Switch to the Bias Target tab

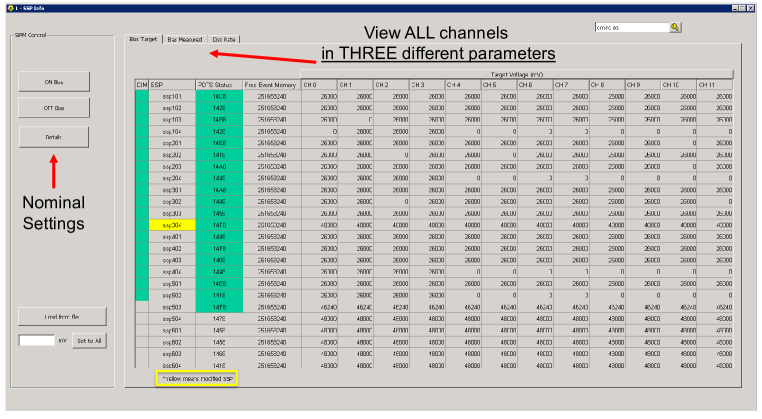[x=143, y=39]
